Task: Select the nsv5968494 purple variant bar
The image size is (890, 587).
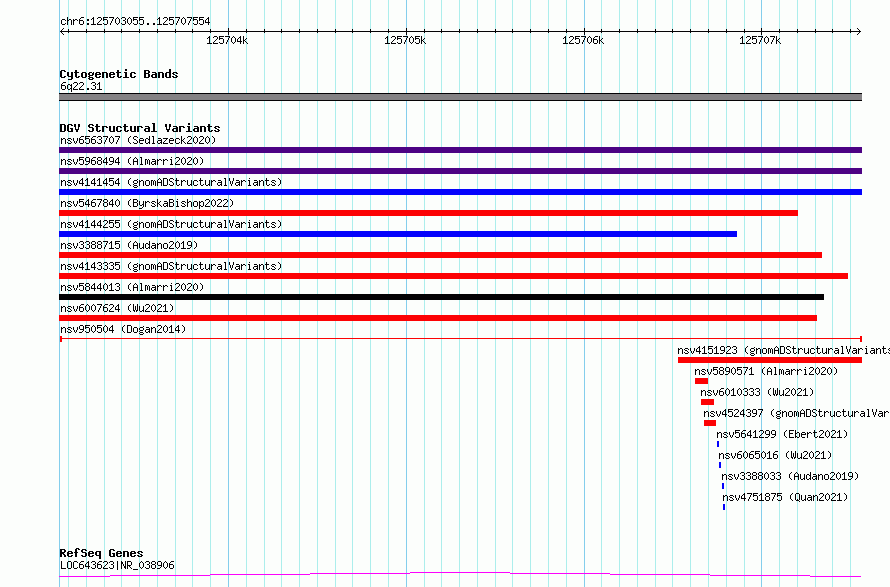Action: click(x=460, y=171)
